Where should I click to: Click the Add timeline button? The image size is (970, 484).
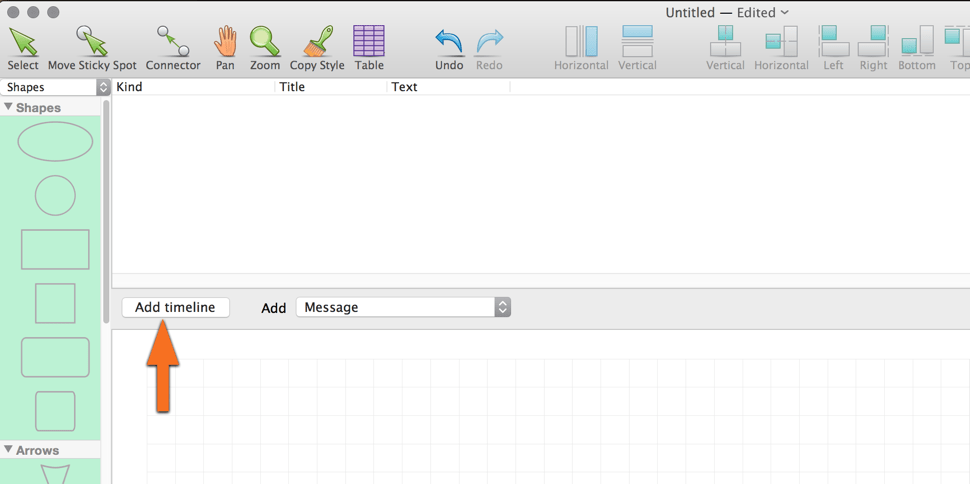point(176,307)
